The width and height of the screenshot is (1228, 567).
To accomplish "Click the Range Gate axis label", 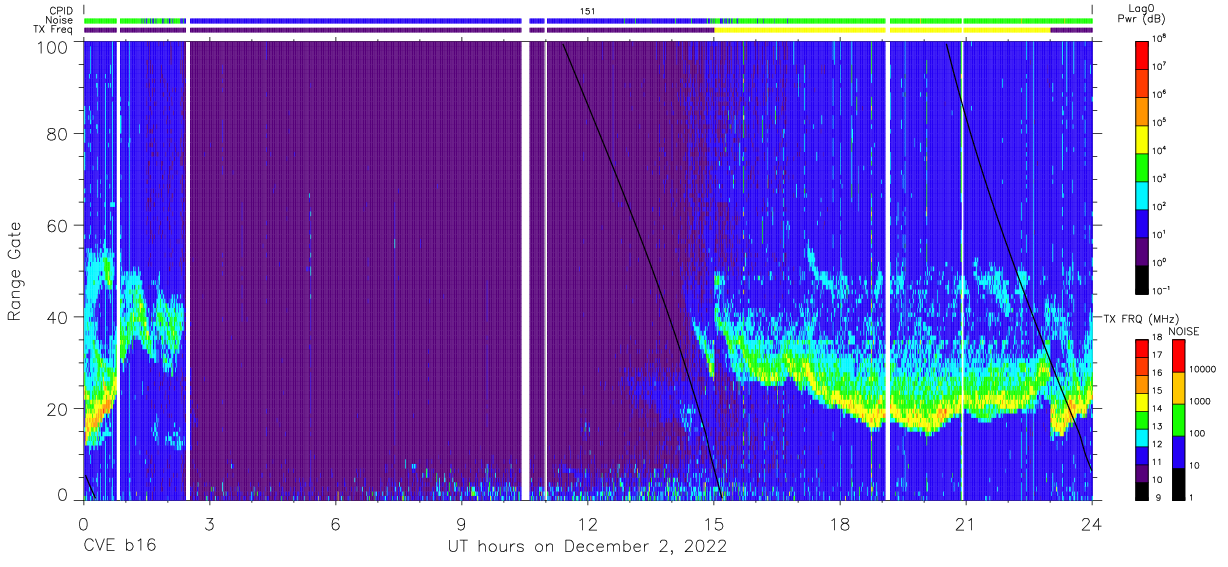I will [16, 272].
